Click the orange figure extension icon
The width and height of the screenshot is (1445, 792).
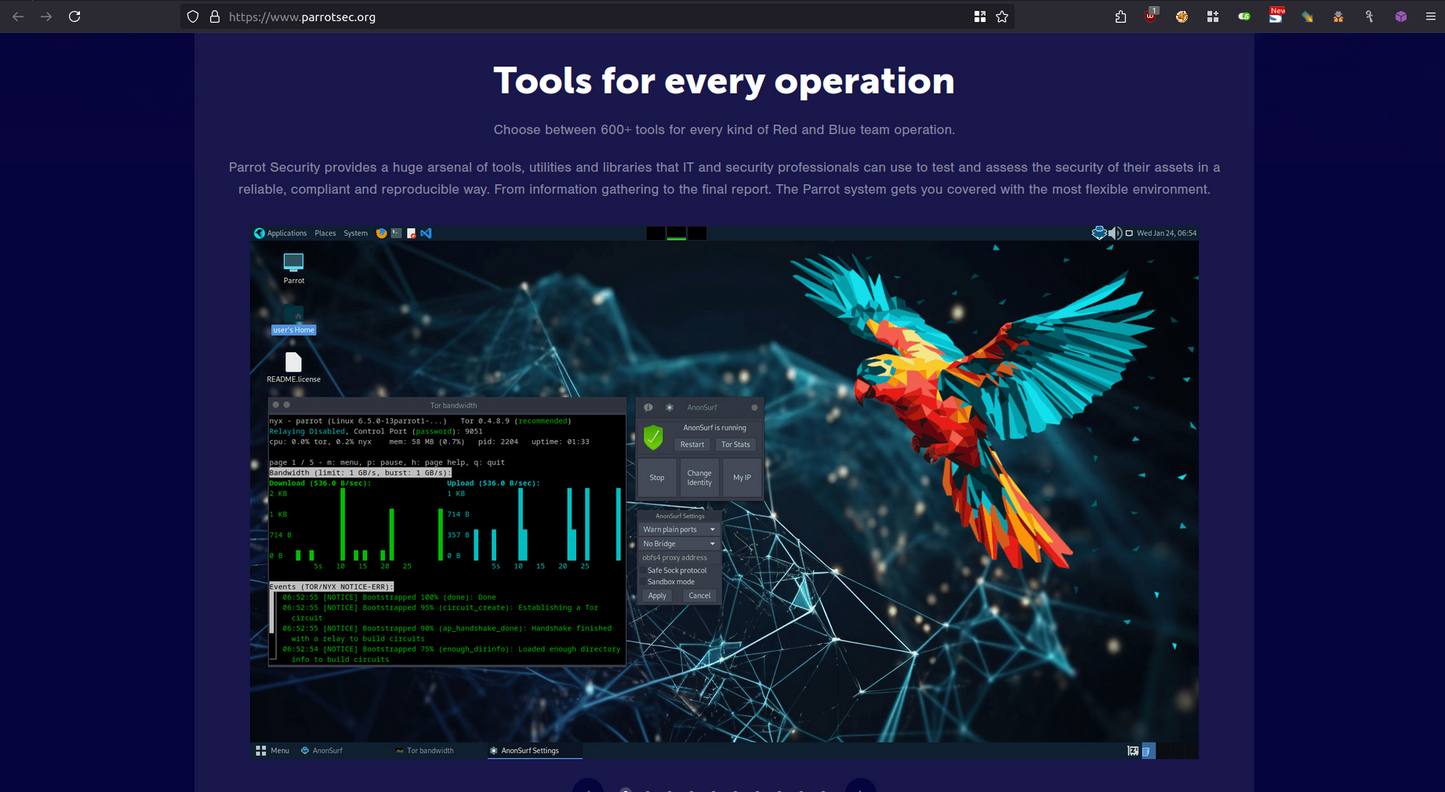(x=1338, y=17)
